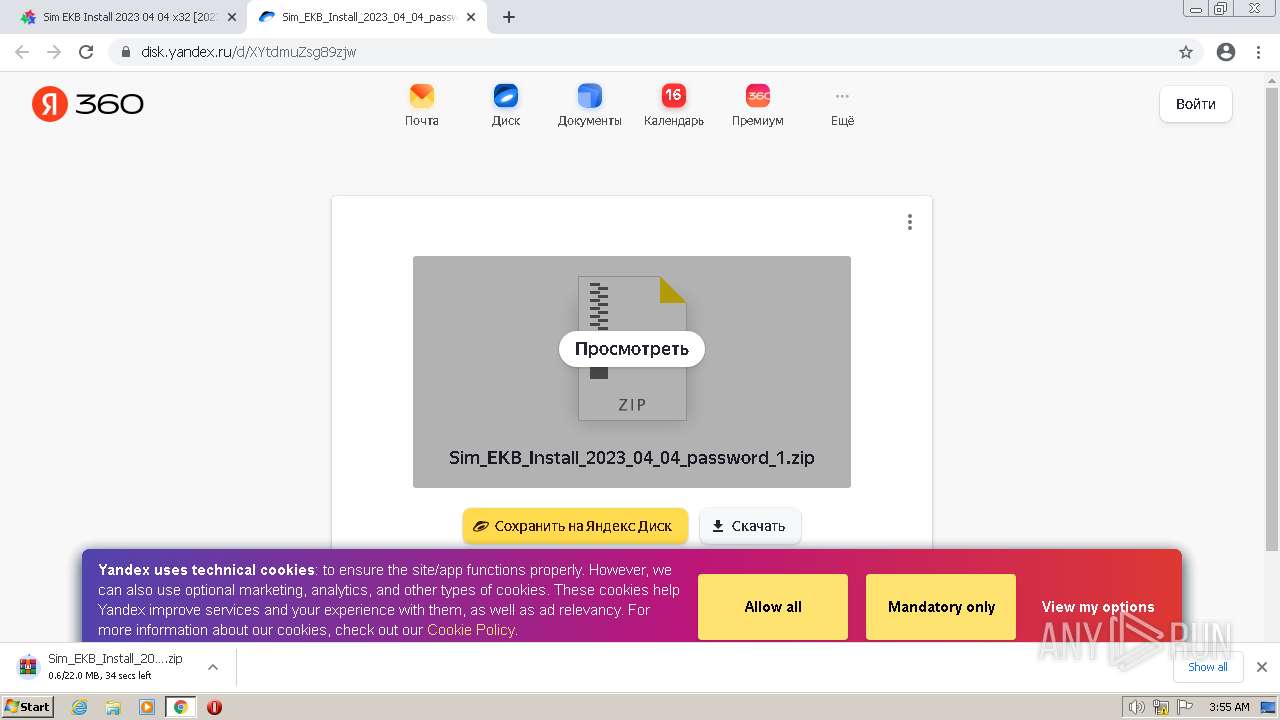The width and height of the screenshot is (1280, 720).
Task: Click the Скачать download button
Action: [750, 526]
